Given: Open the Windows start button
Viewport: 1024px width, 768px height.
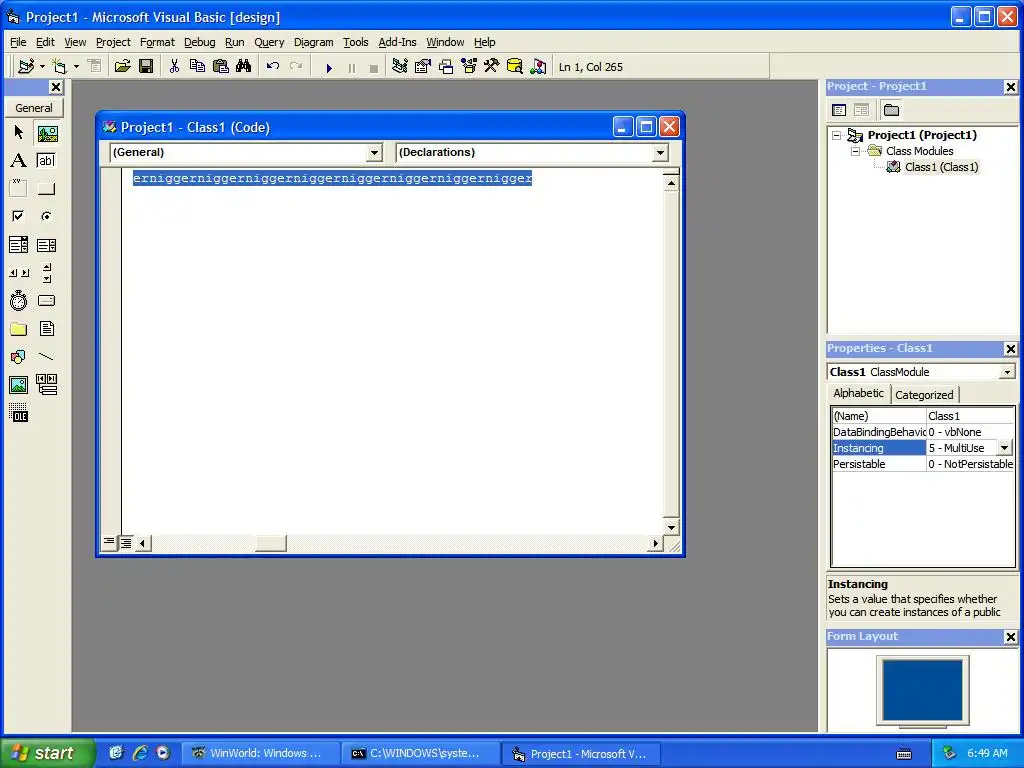Looking at the screenshot, I should [x=47, y=753].
